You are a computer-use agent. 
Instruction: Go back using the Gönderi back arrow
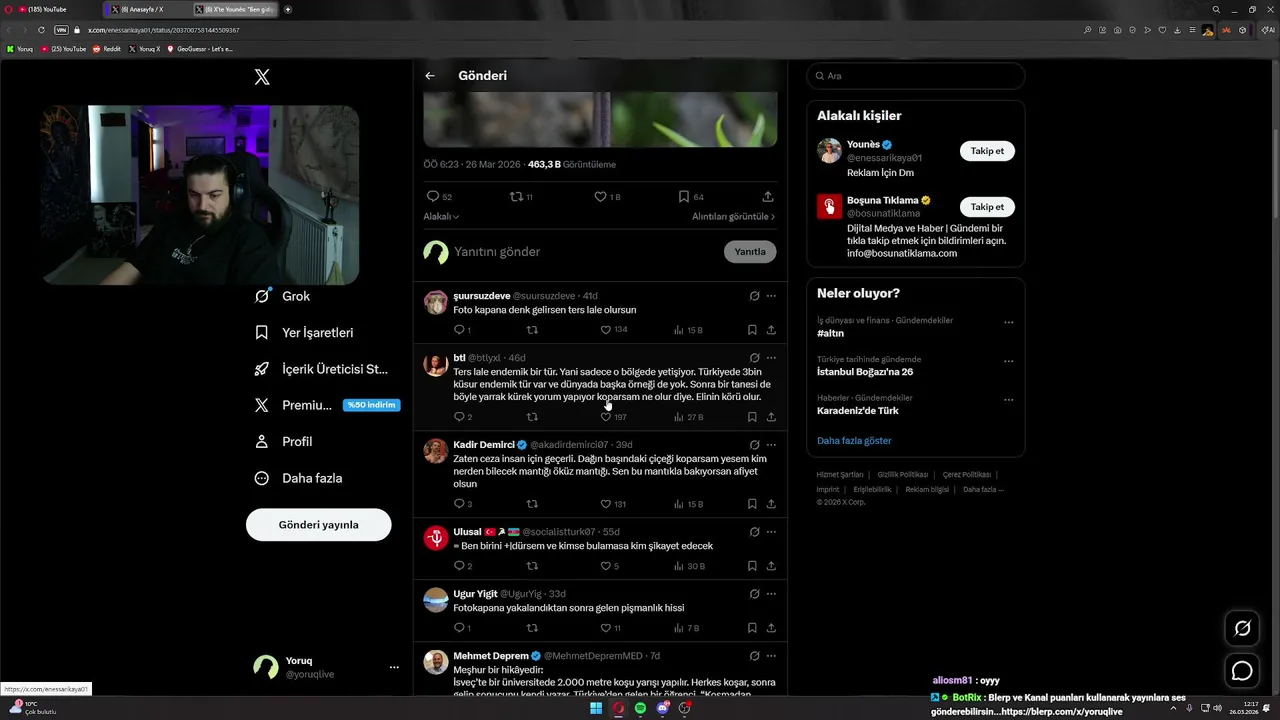pos(430,76)
